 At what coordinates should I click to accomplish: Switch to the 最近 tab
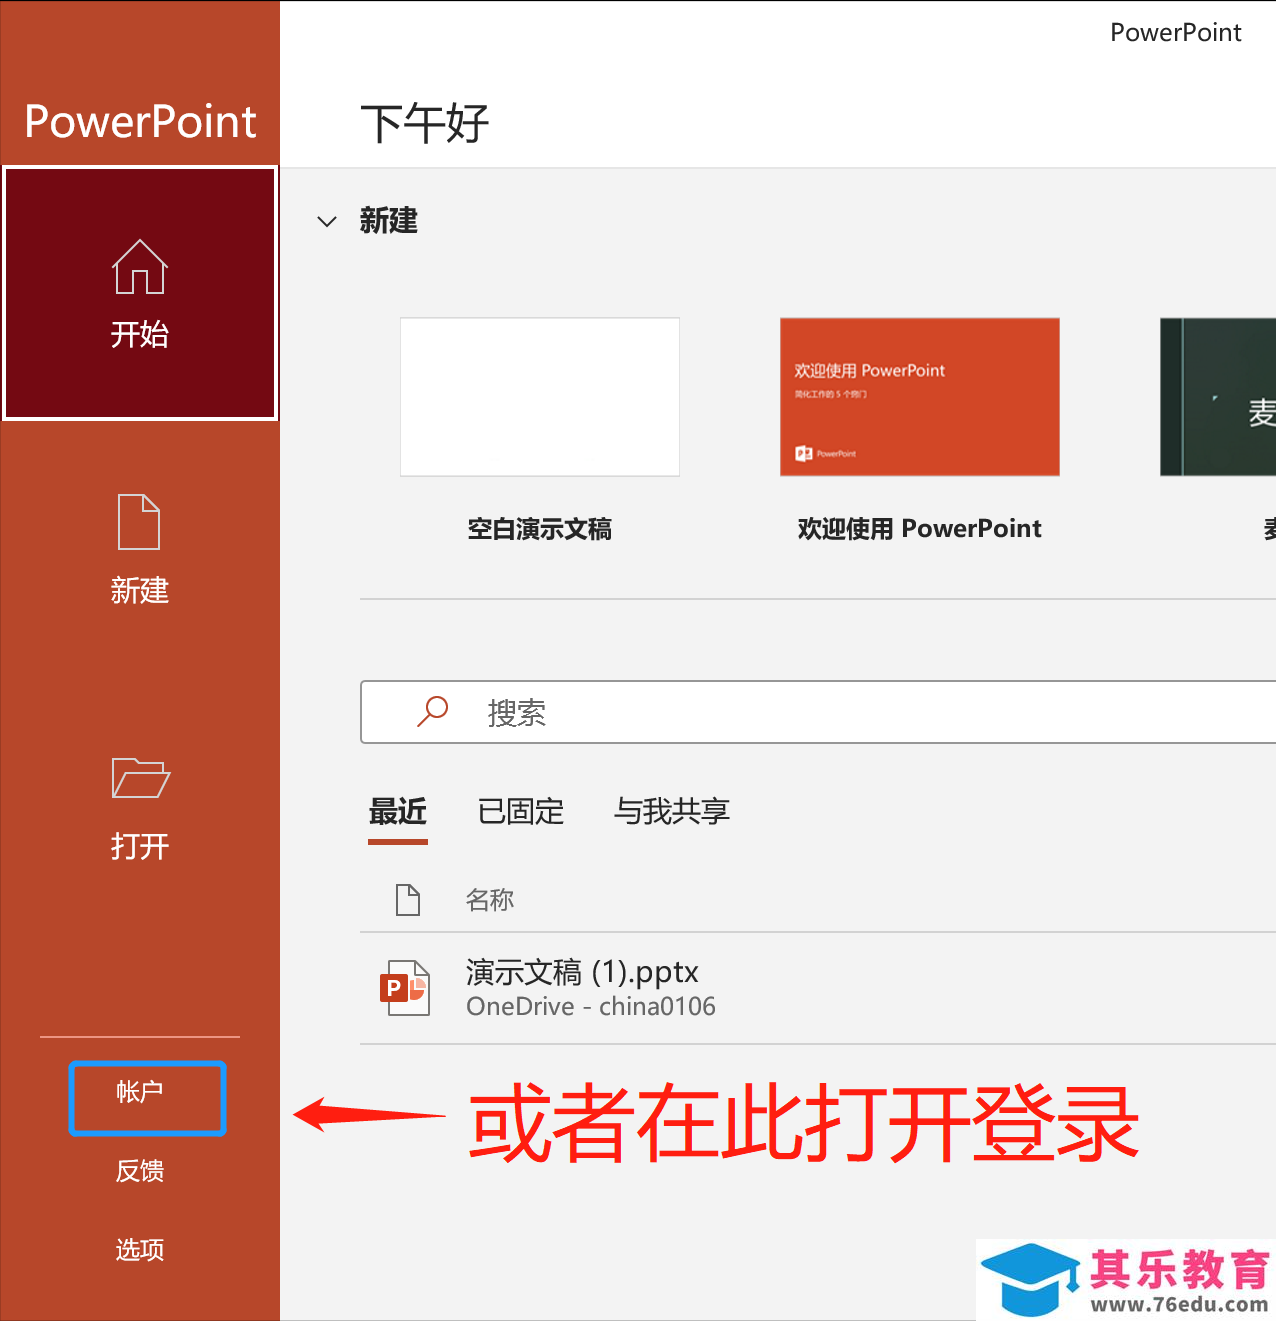tap(398, 811)
